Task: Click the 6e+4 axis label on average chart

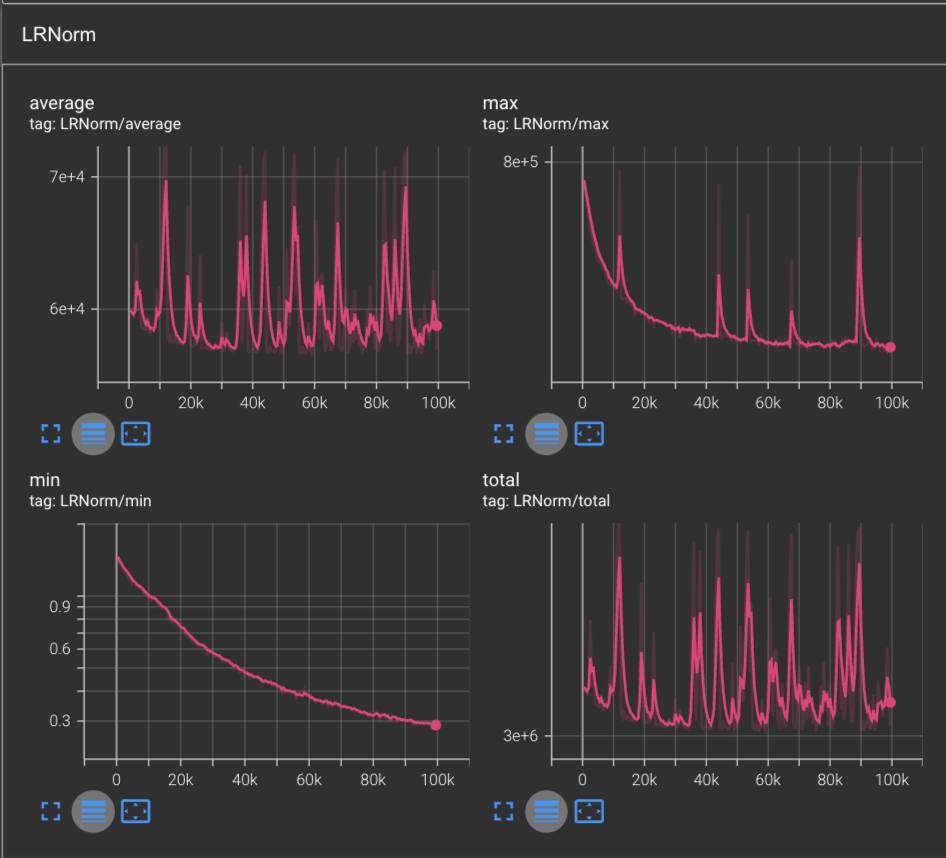Action: pos(67,309)
